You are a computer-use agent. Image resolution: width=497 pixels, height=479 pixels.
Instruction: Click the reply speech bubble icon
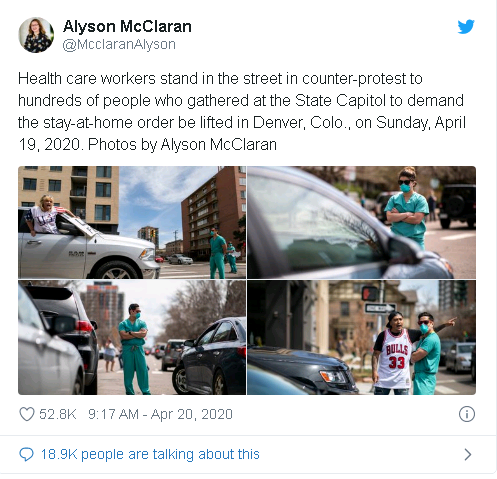tap(26, 454)
